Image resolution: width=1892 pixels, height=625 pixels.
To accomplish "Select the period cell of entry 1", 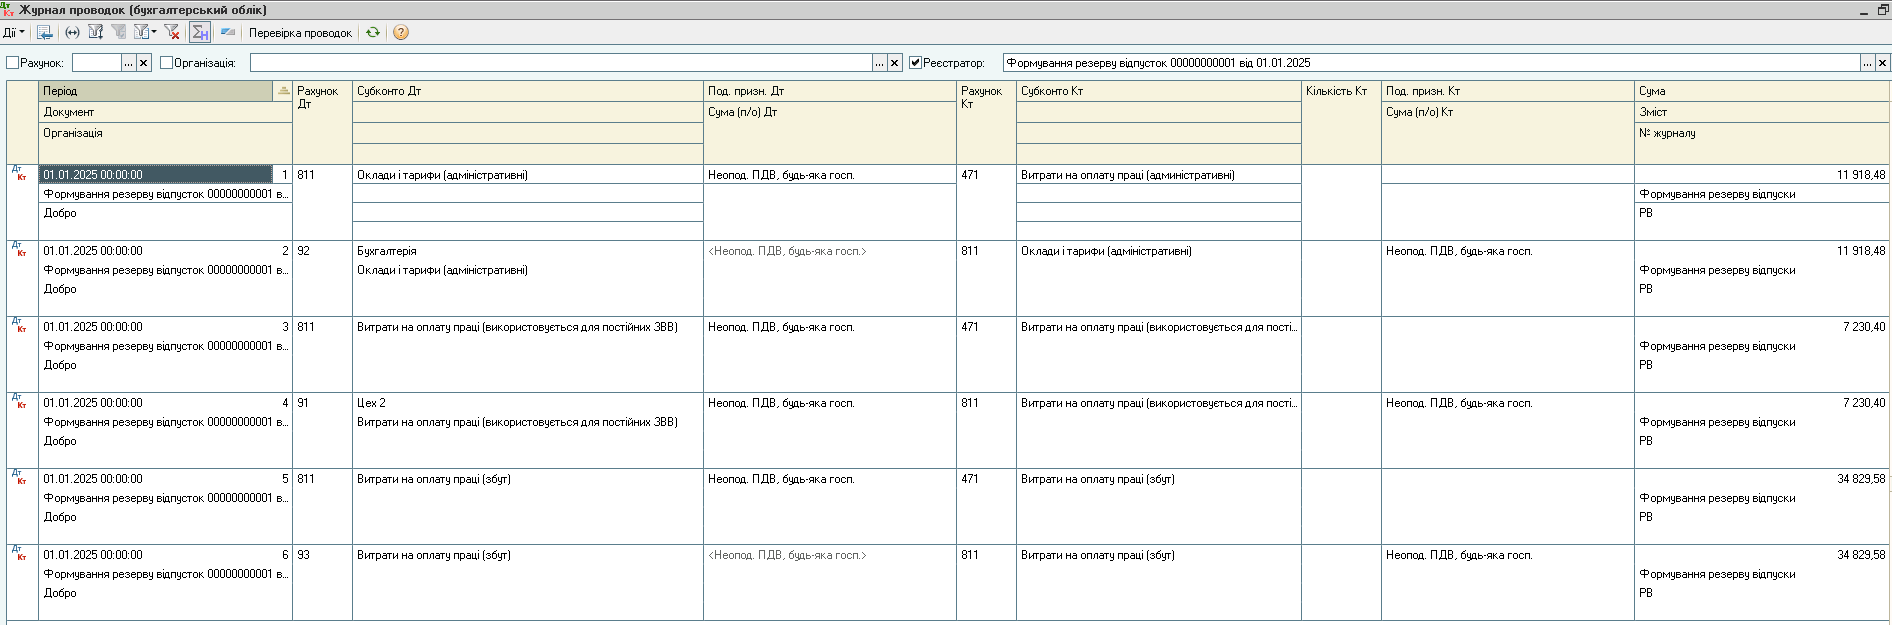I will coord(155,175).
